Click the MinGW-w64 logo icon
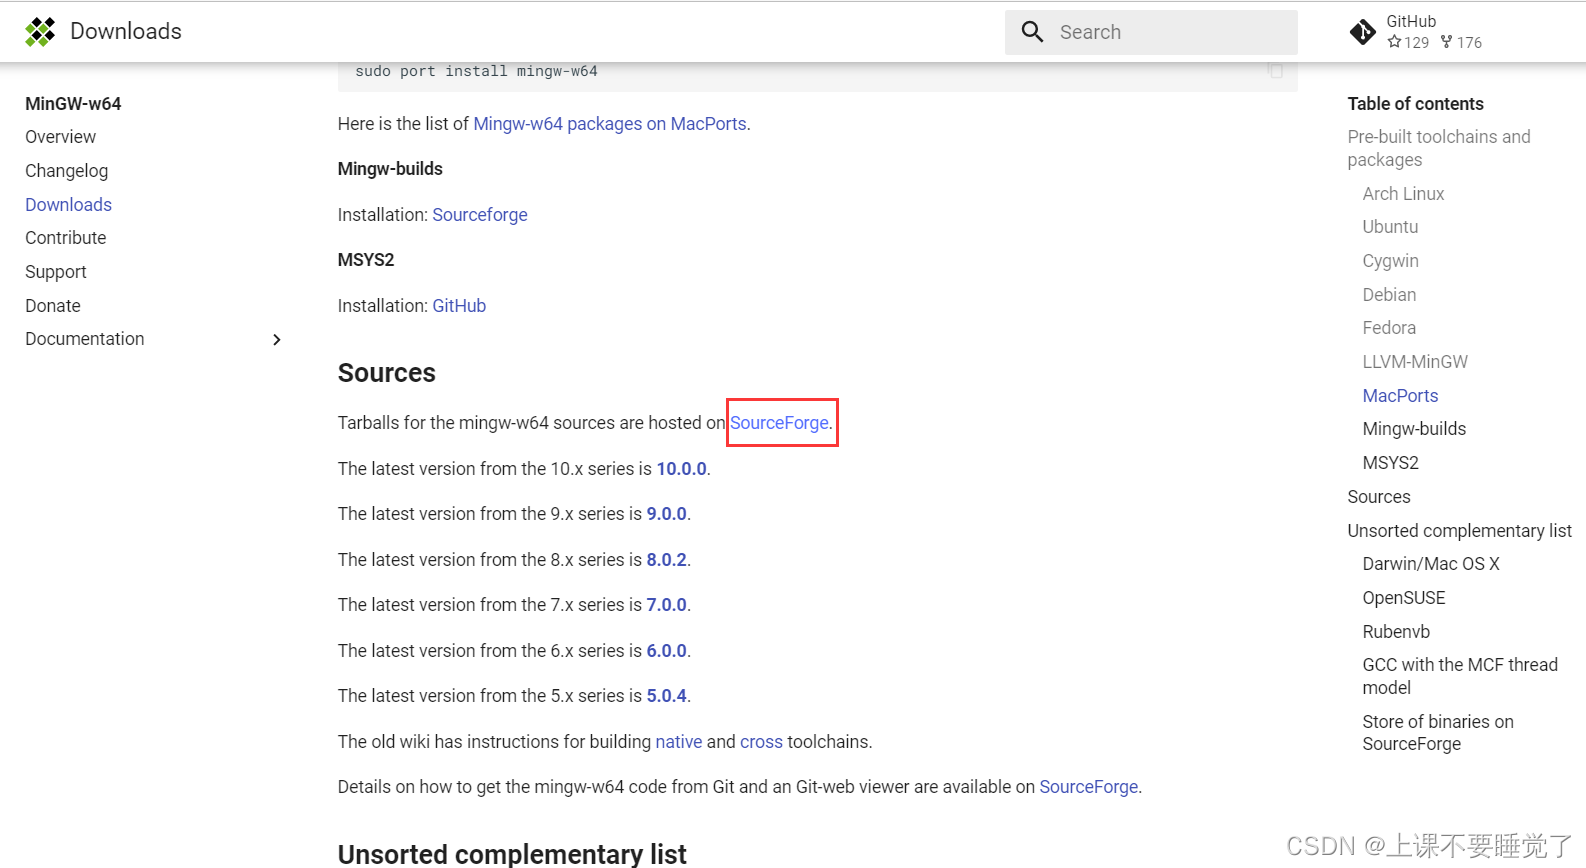The width and height of the screenshot is (1586, 868). pyautogui.click(x=40, y=32)
